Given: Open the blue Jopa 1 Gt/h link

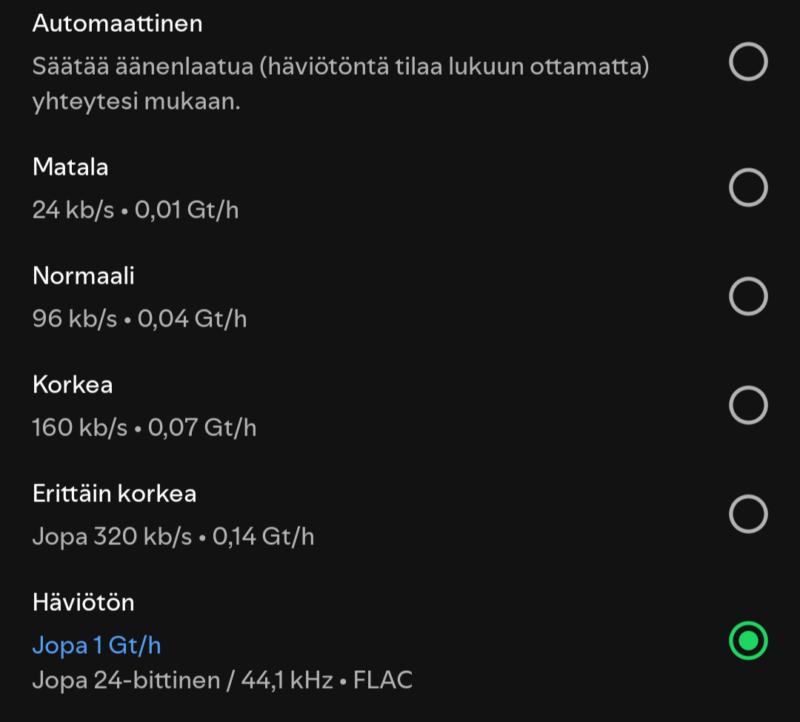Looking at the screenshot, I should (x=96, y=644).
